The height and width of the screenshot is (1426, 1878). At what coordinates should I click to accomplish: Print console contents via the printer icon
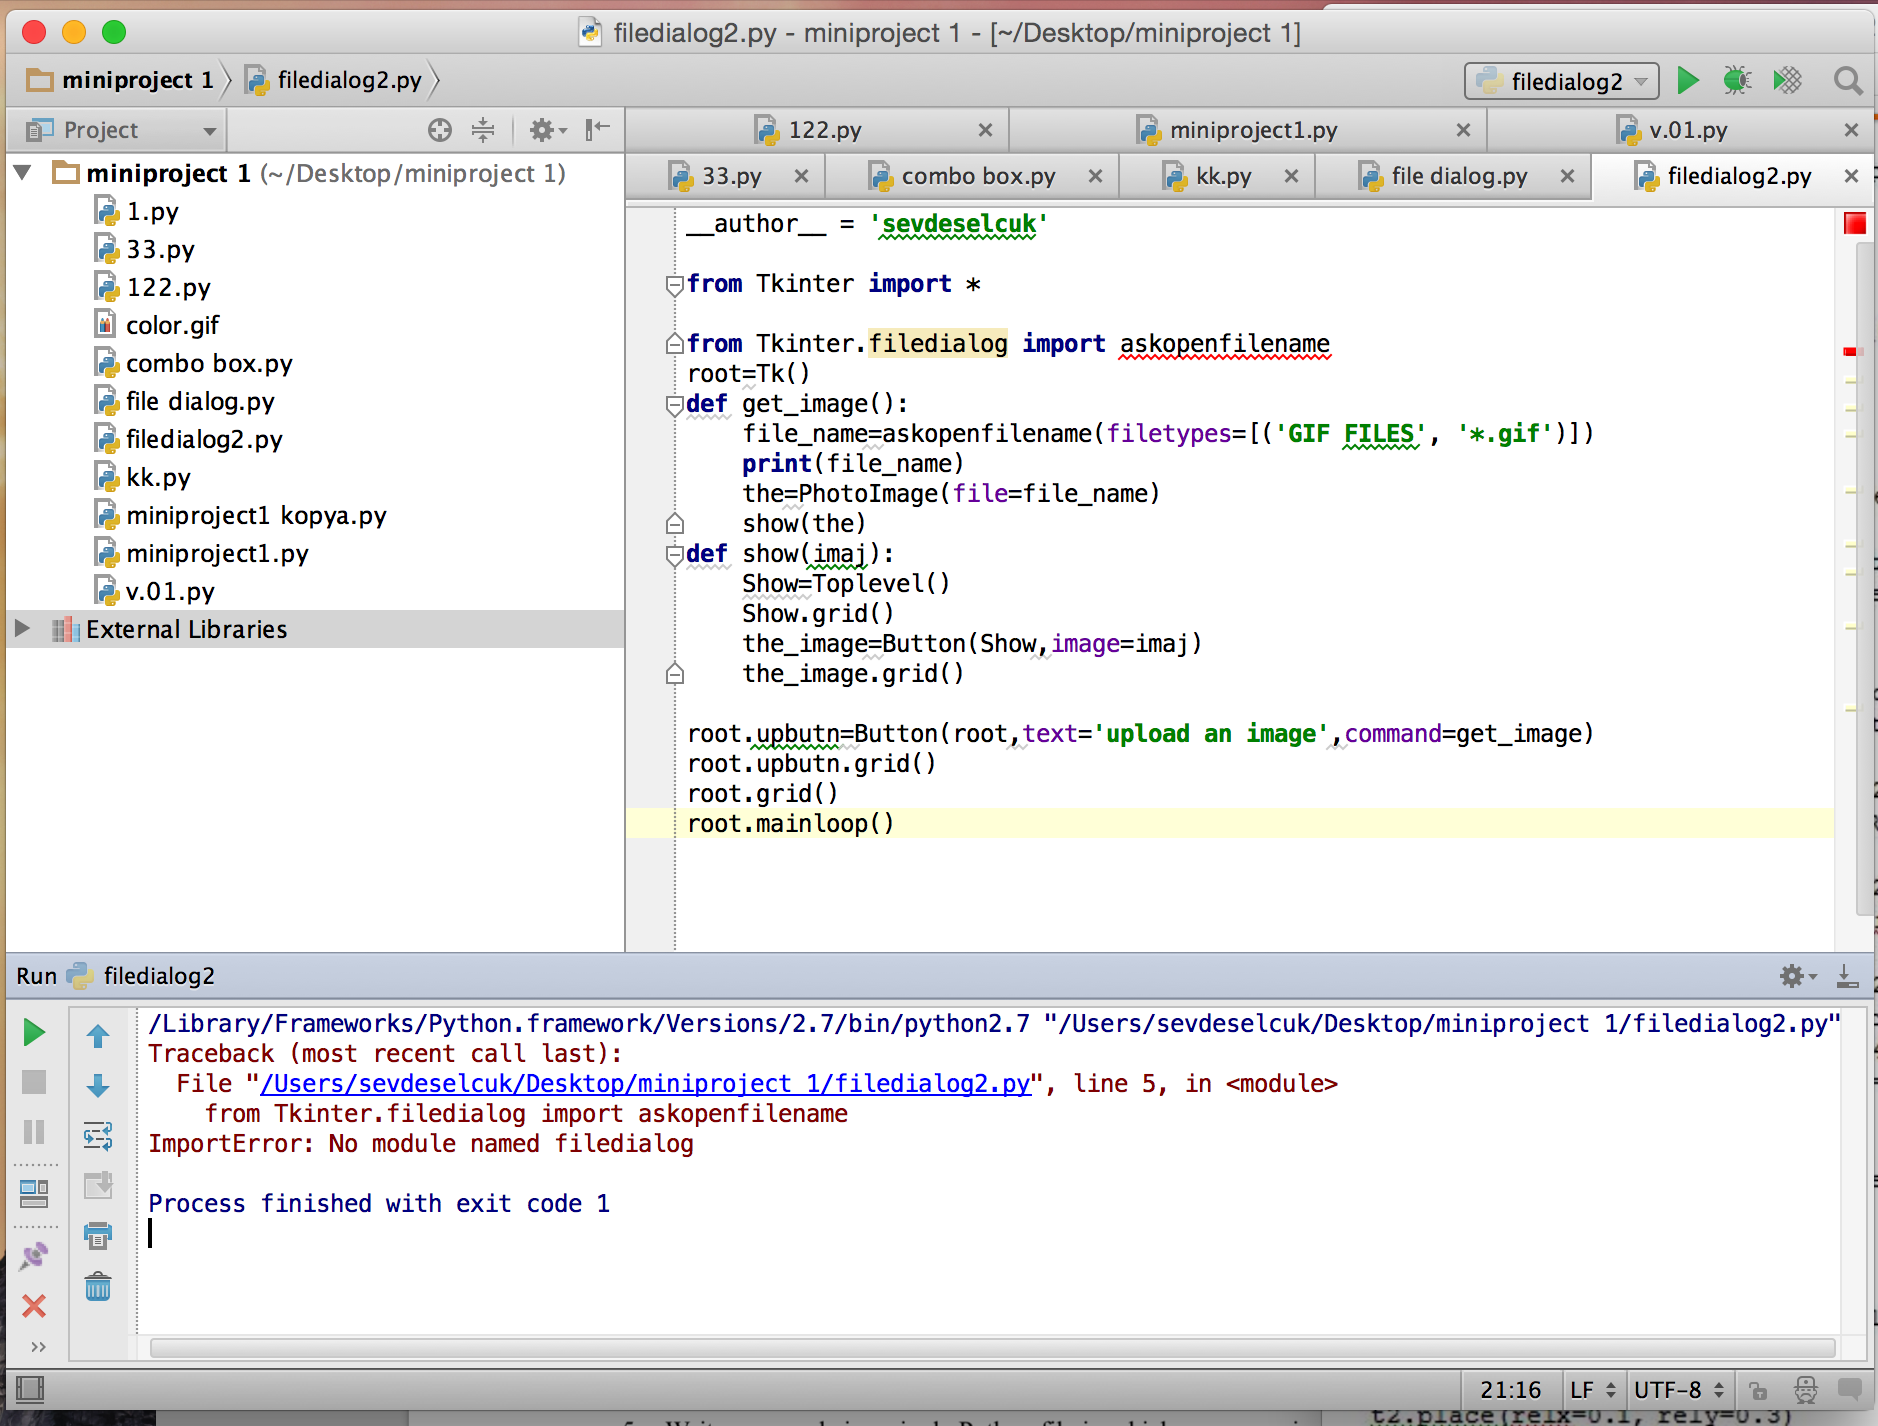(97, 1237)
